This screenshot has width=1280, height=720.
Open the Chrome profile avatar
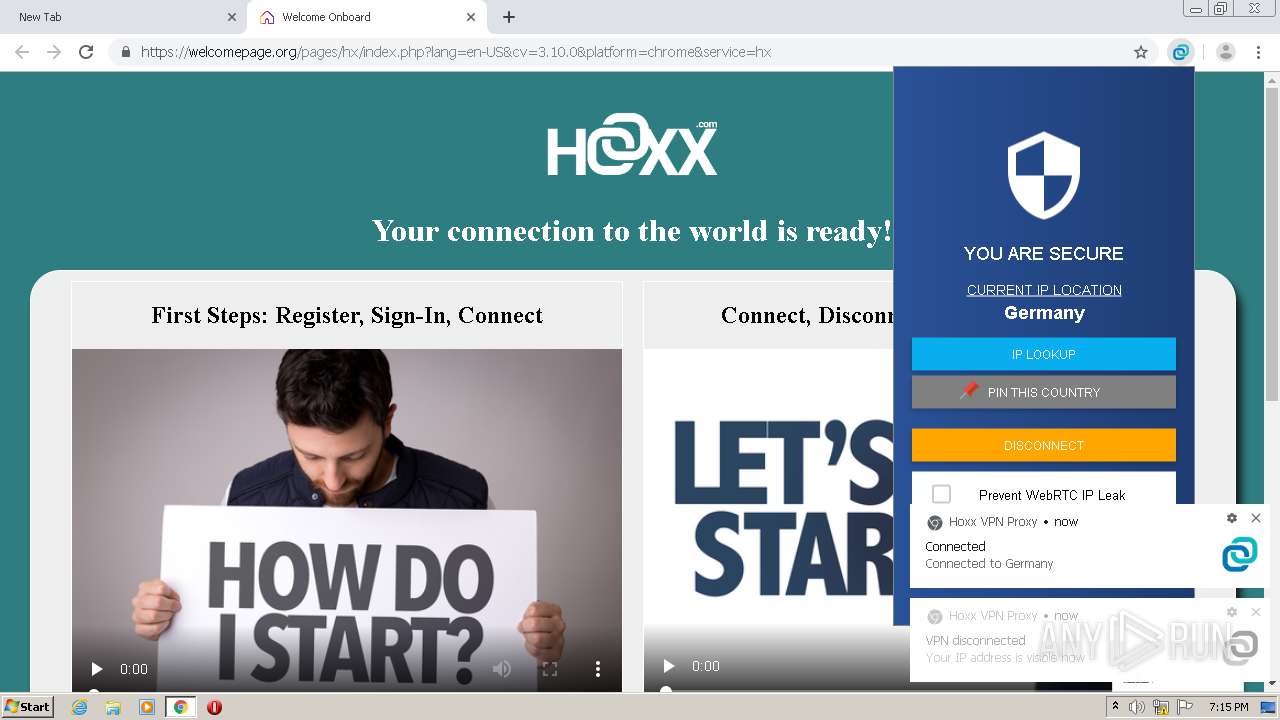pyautogui.click(x=1226, y=52)
